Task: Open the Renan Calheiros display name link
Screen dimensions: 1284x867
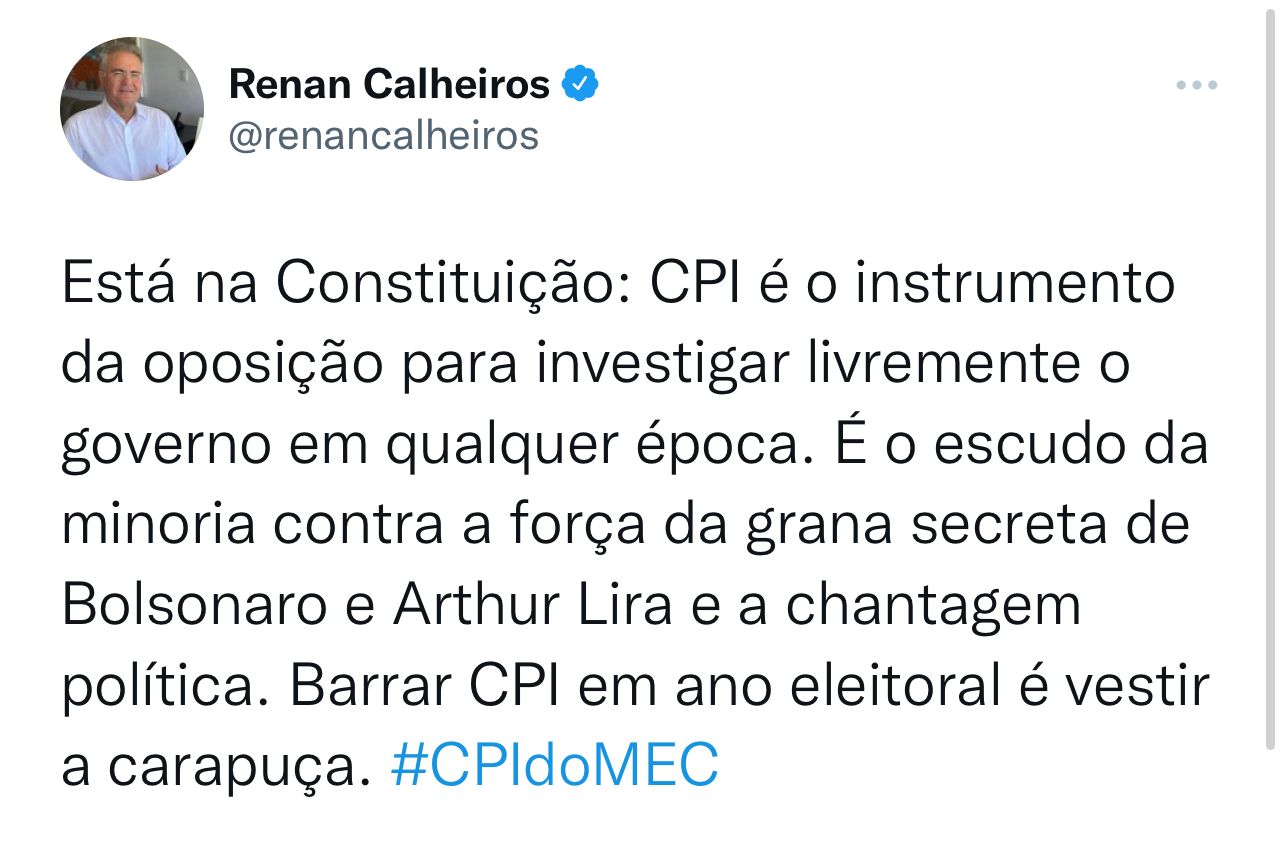Action: [x=390, y=84]
